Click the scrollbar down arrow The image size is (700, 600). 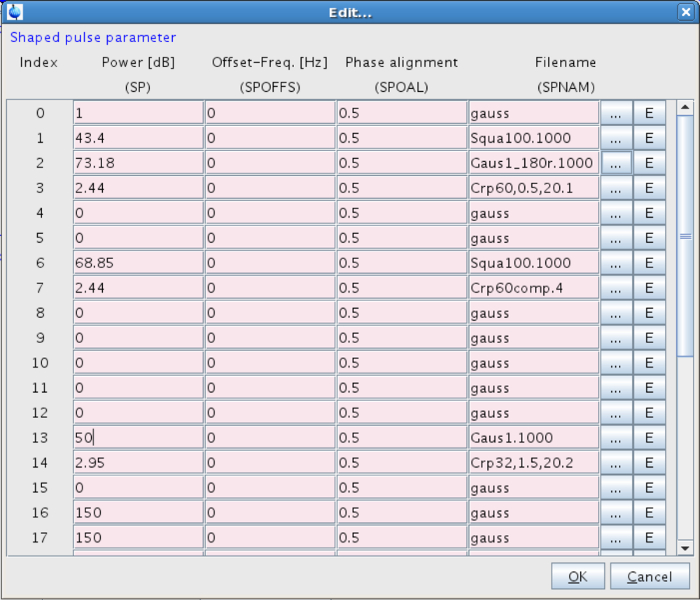[x=685, y=548]
